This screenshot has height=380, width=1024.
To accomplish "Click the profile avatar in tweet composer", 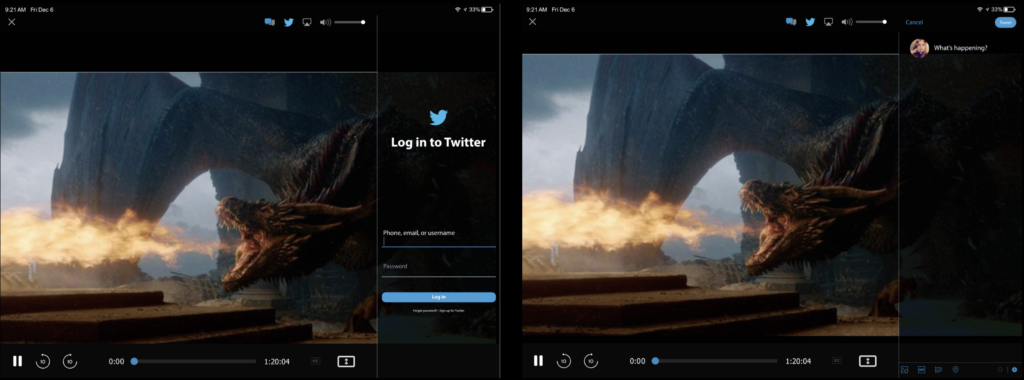I will [920, 48].
